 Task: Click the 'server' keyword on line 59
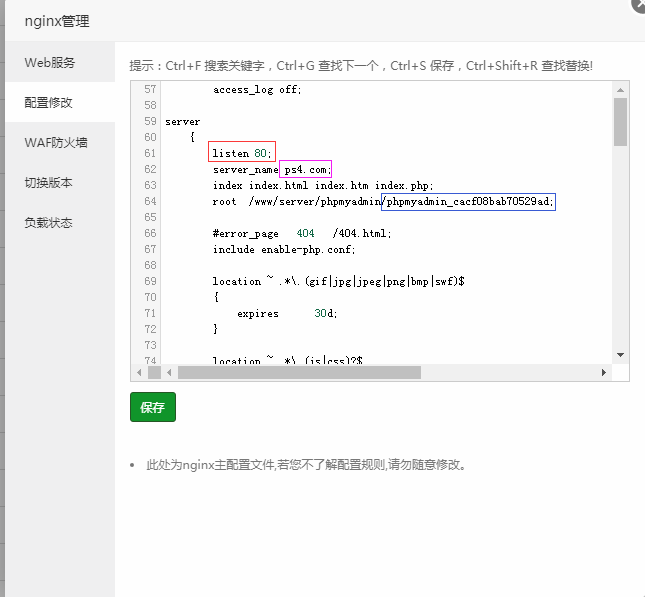click(183, 122)
